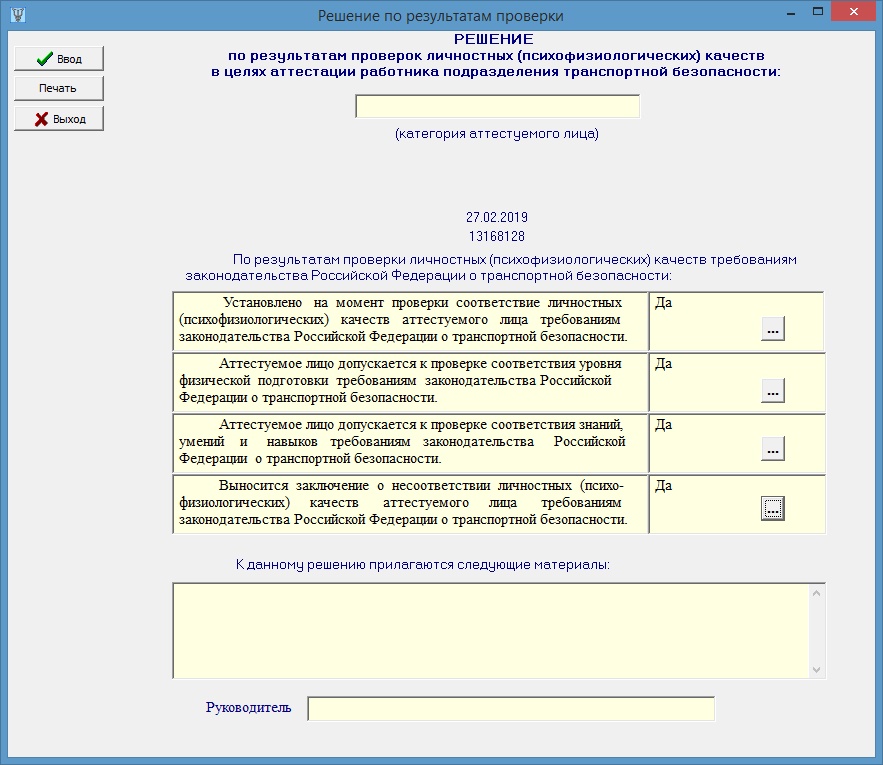The image size is (883, 765).
Task: Click the Да value in несоответствии row
Action: [663, 485]
